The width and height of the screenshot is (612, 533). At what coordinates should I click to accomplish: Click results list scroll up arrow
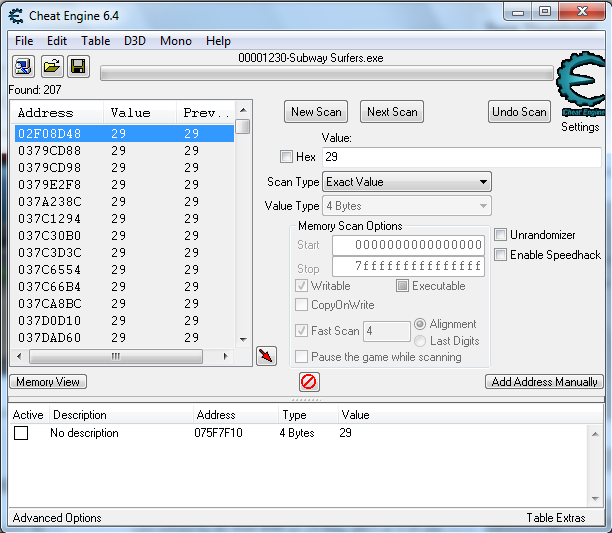pyautogui.click(x=243, y=110)
